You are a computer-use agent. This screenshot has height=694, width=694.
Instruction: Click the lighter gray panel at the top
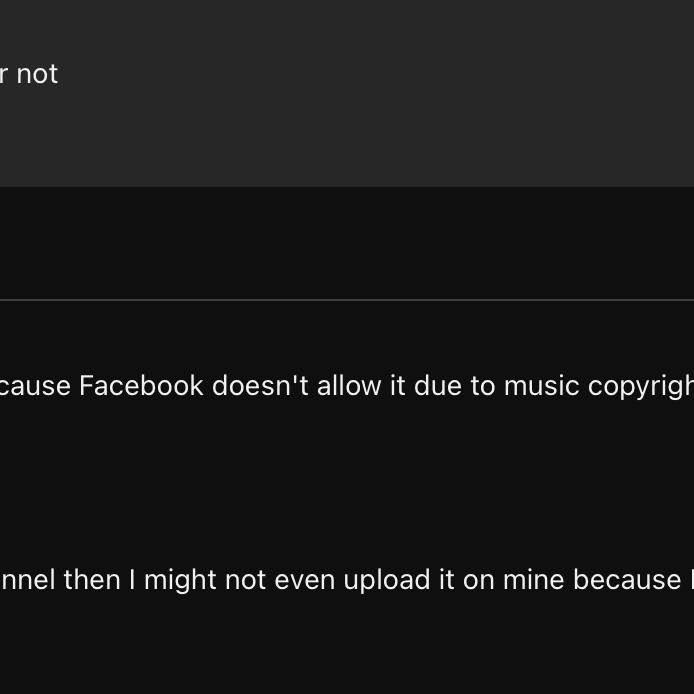click(347, 130)
